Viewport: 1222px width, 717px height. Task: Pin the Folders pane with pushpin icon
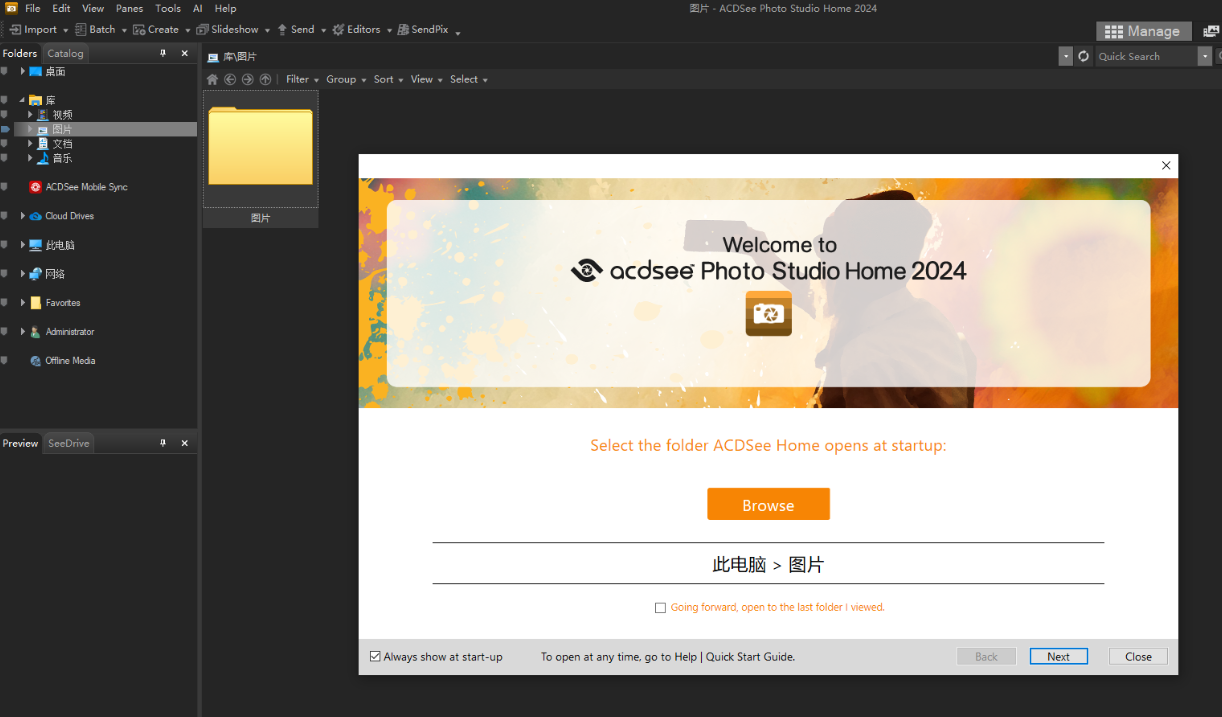pyautogui.click(x=163, y=53)
